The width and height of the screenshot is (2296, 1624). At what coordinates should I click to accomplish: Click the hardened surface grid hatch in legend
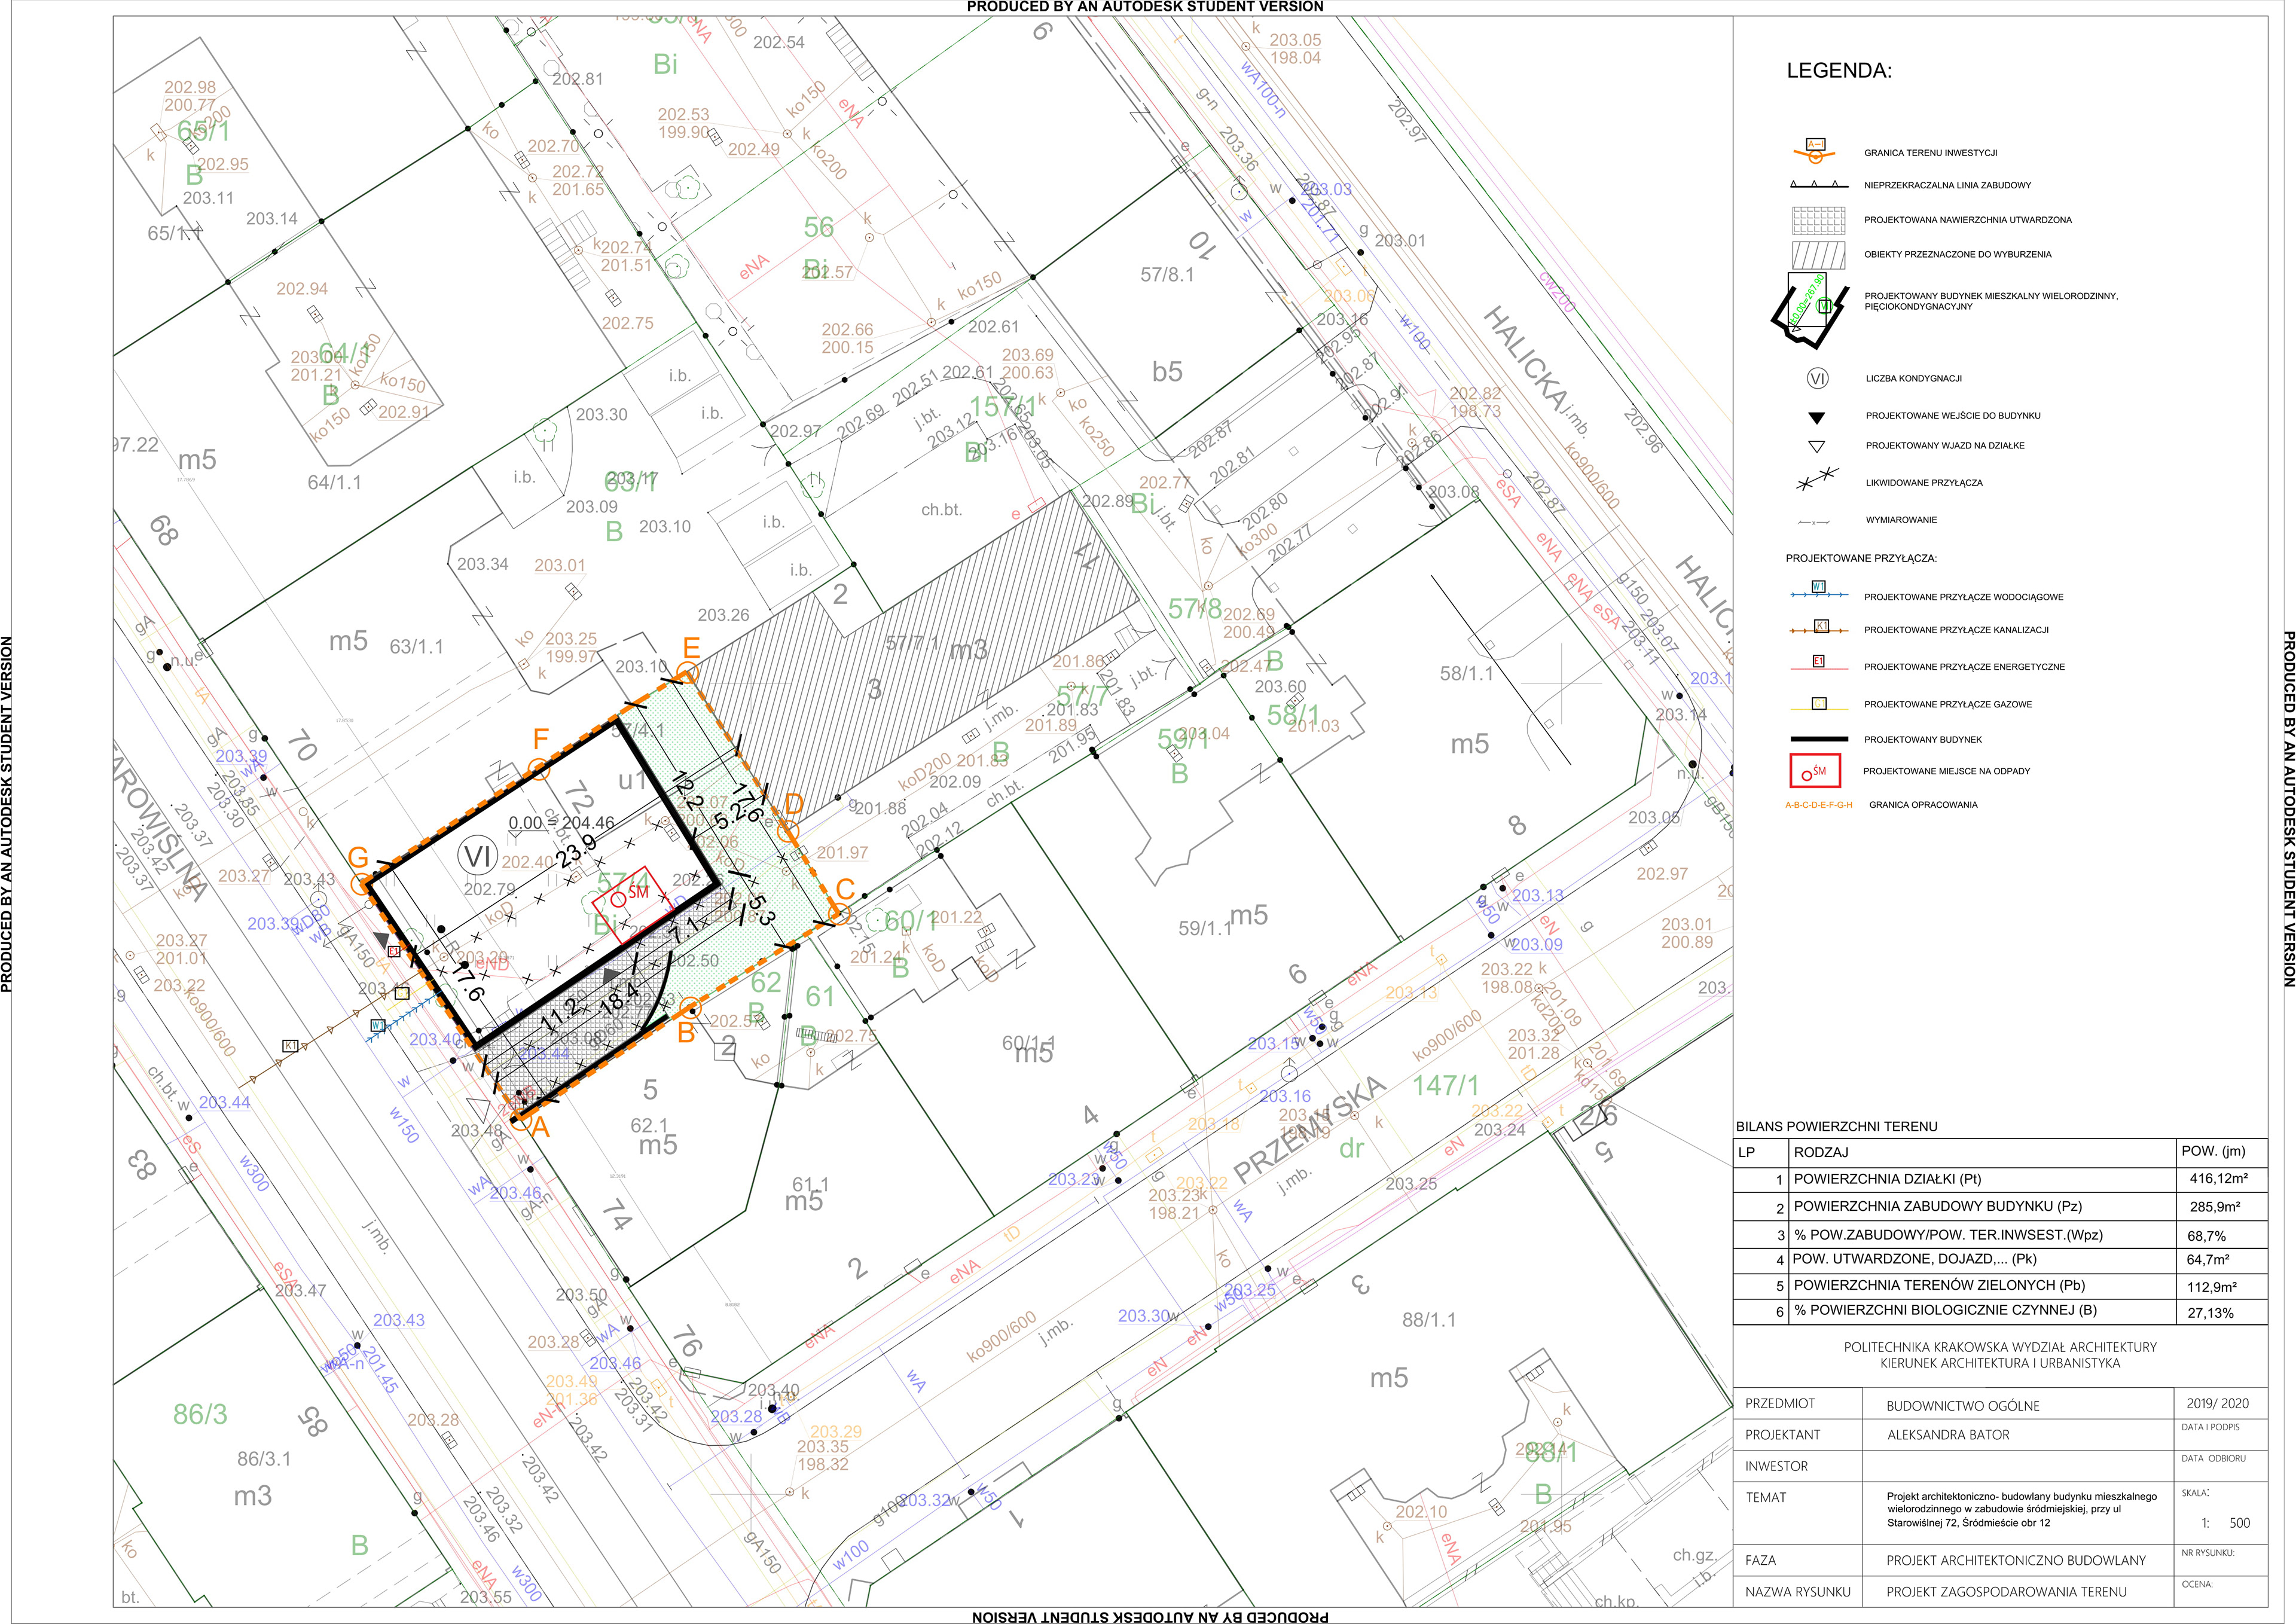(1818, 220)
